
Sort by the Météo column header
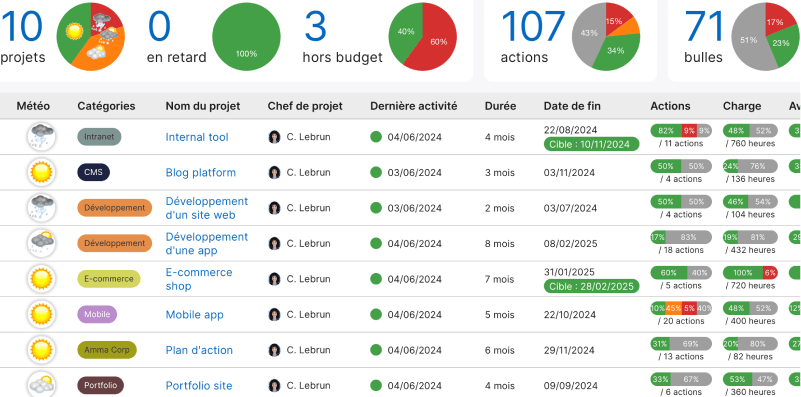(x=33, y=106)
